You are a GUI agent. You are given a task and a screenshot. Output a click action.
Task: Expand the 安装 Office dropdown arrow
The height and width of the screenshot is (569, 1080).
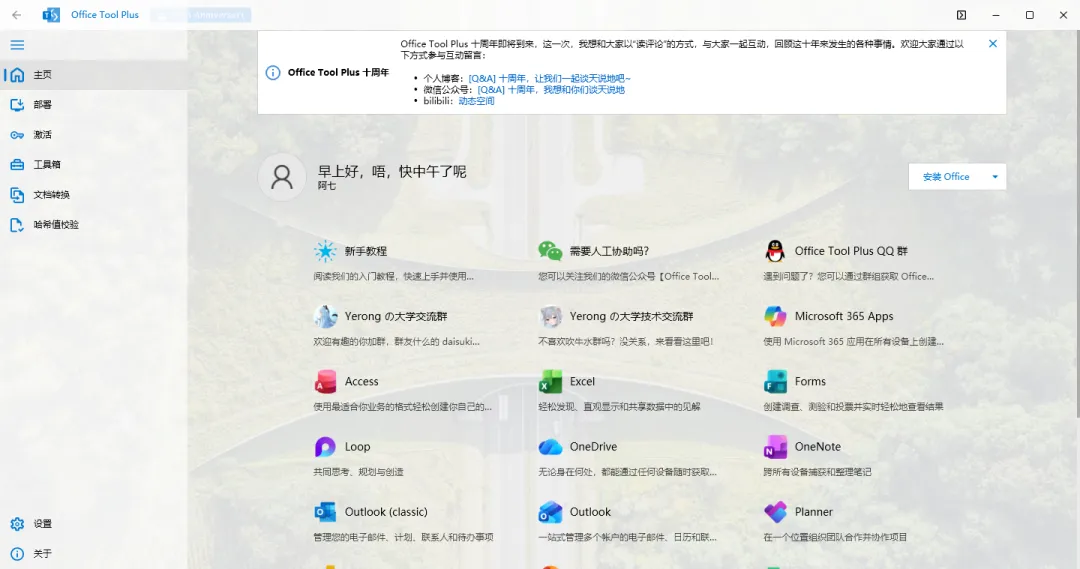[995, 176]
